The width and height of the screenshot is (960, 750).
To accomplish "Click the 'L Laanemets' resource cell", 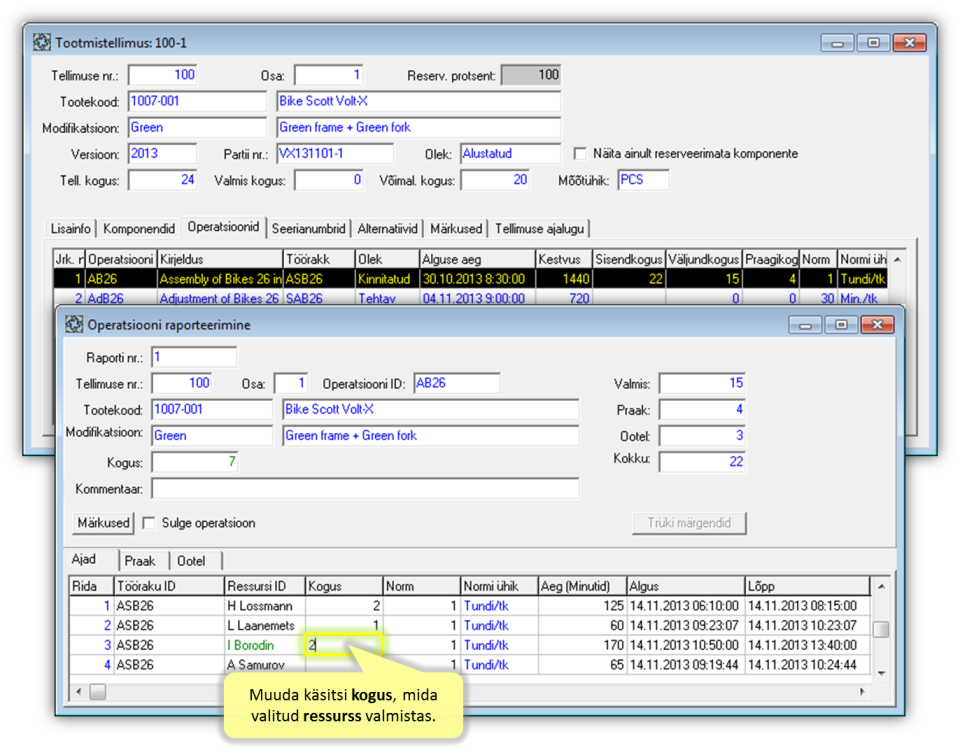I will pos(265,626).
